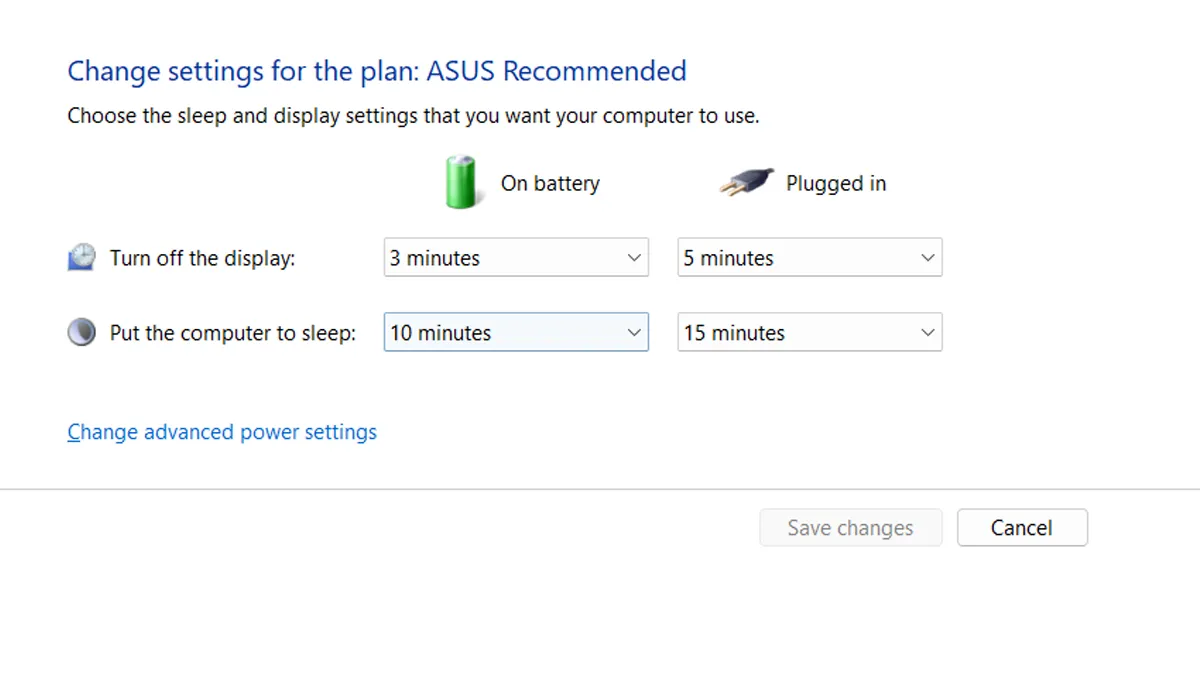
Task: Click the Save changes button
Action: pos(850,527)
